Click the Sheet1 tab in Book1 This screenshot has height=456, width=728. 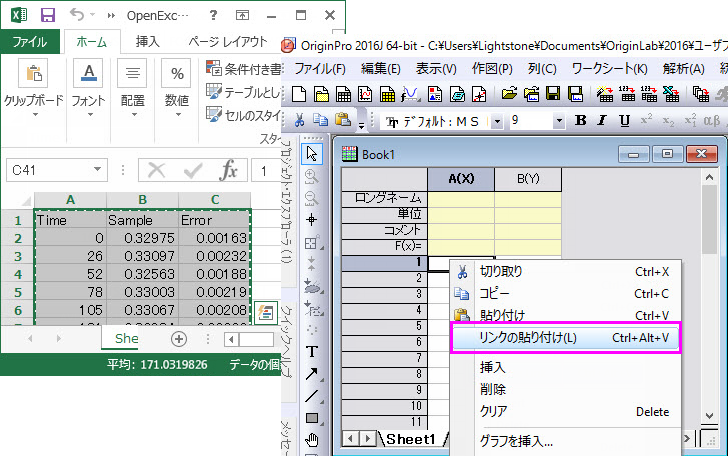pos(411,439)
